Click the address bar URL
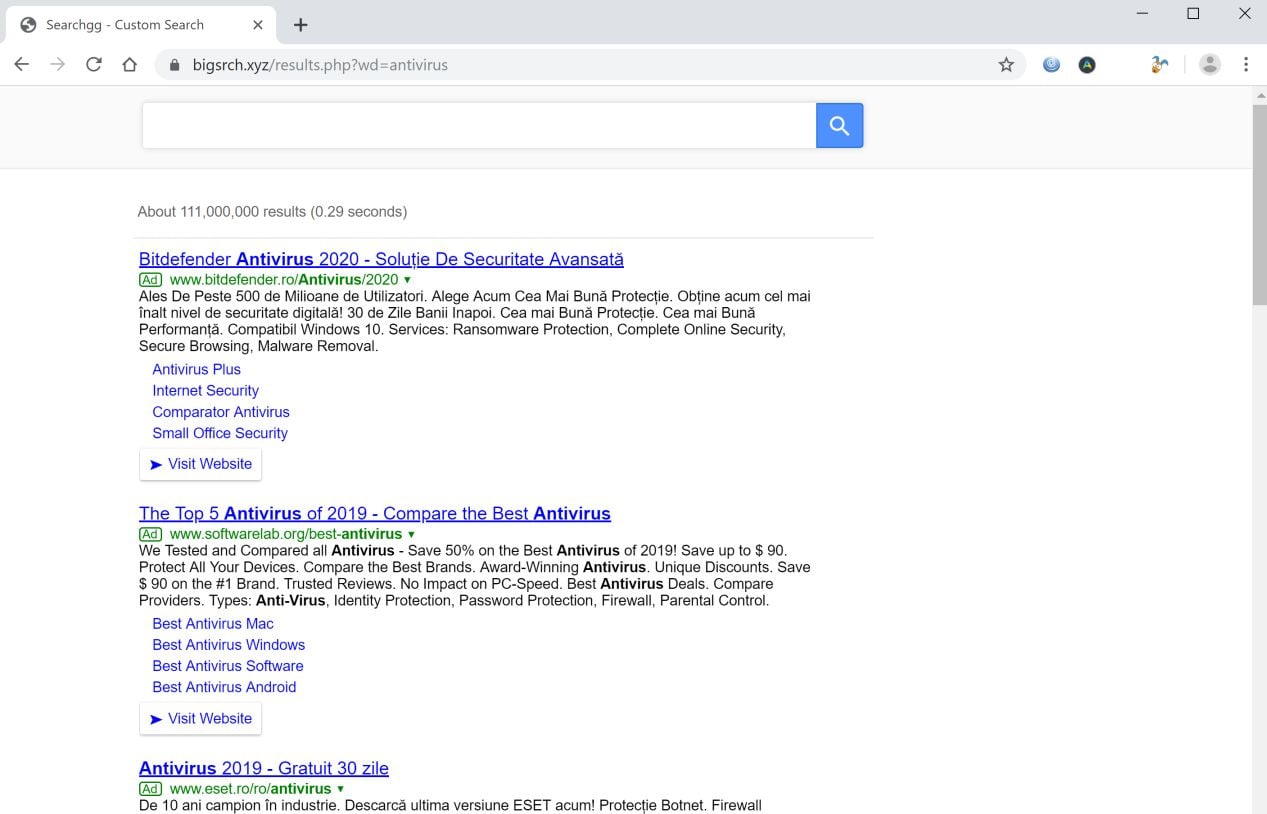1267x814 pixels. click(320, 65)
